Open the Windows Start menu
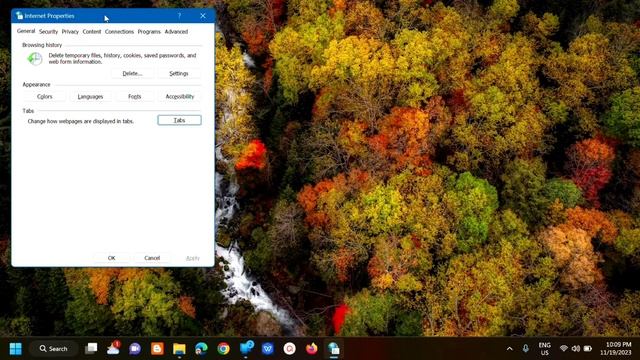640x360 pixels. click(x=16, y=349)
